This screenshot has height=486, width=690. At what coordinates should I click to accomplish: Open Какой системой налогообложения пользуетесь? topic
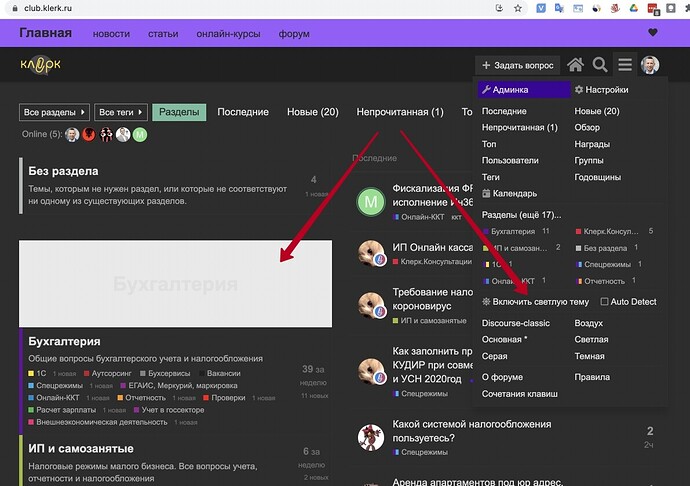tap(472, 431)
